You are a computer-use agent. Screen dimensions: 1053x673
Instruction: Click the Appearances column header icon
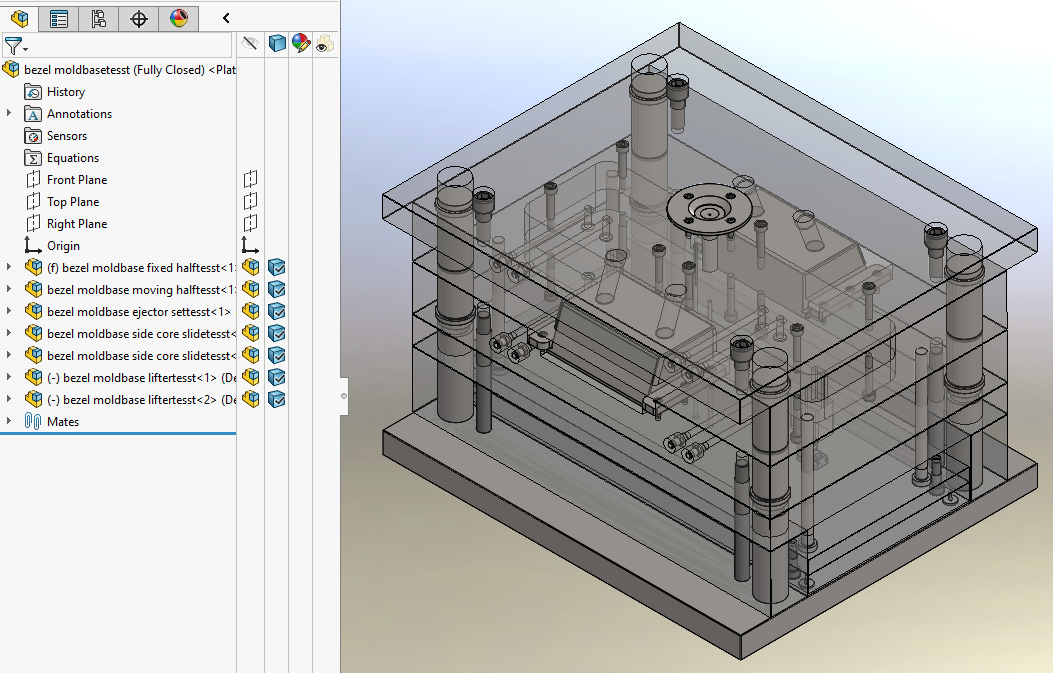point(301,44)
